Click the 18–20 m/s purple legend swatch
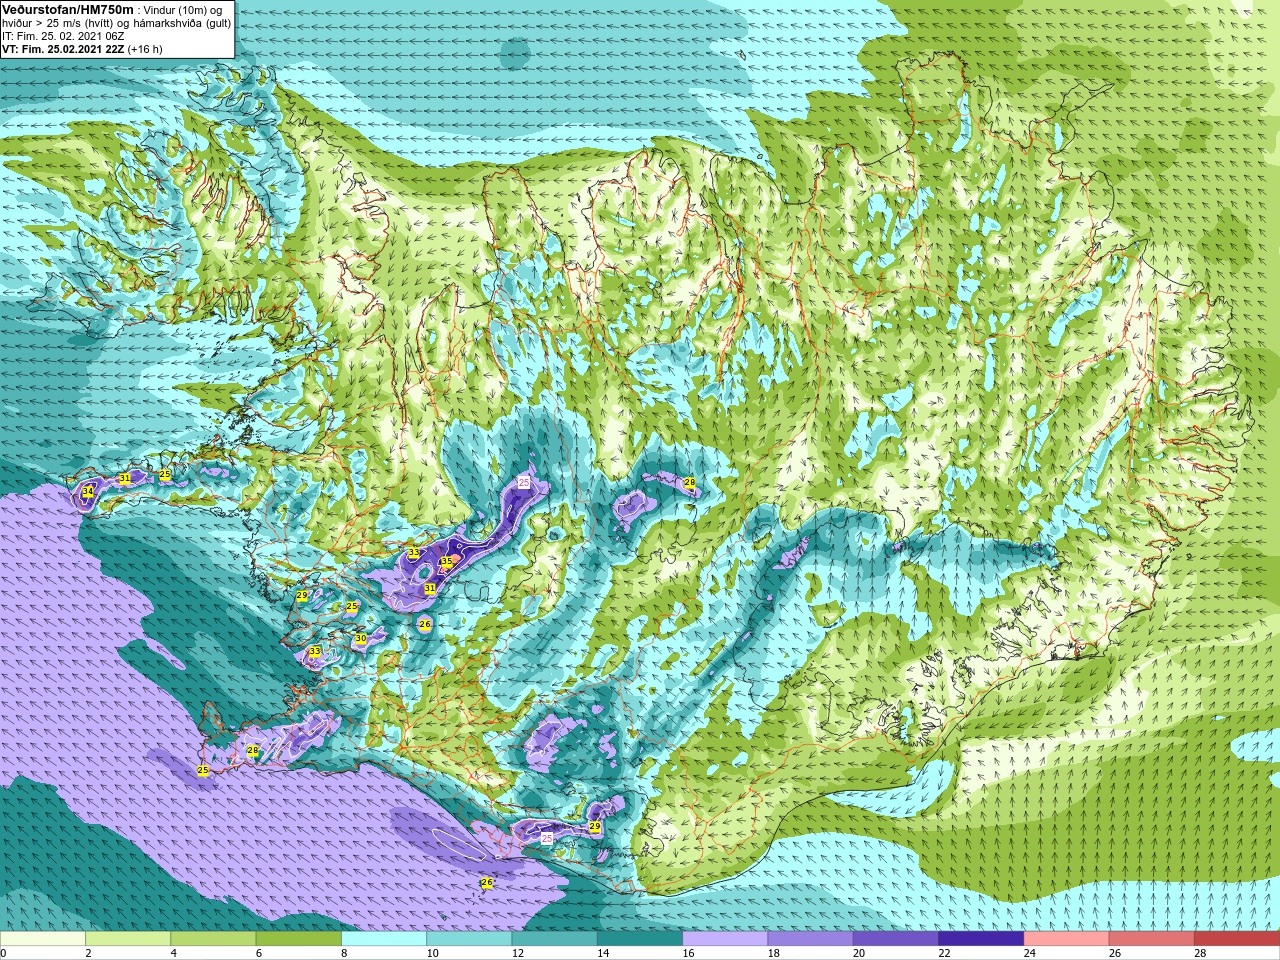This screenshot has width=1280, height=960. [x=811, y=939]
